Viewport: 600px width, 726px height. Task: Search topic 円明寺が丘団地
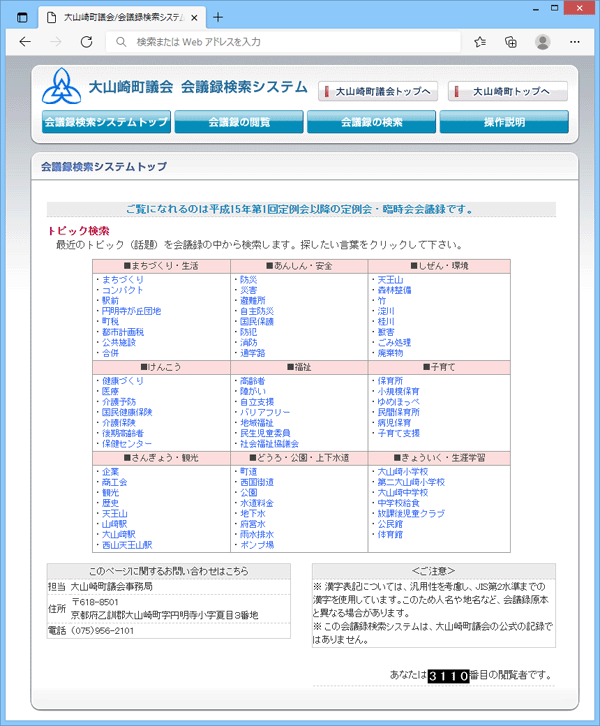click(x=131, y=311)
